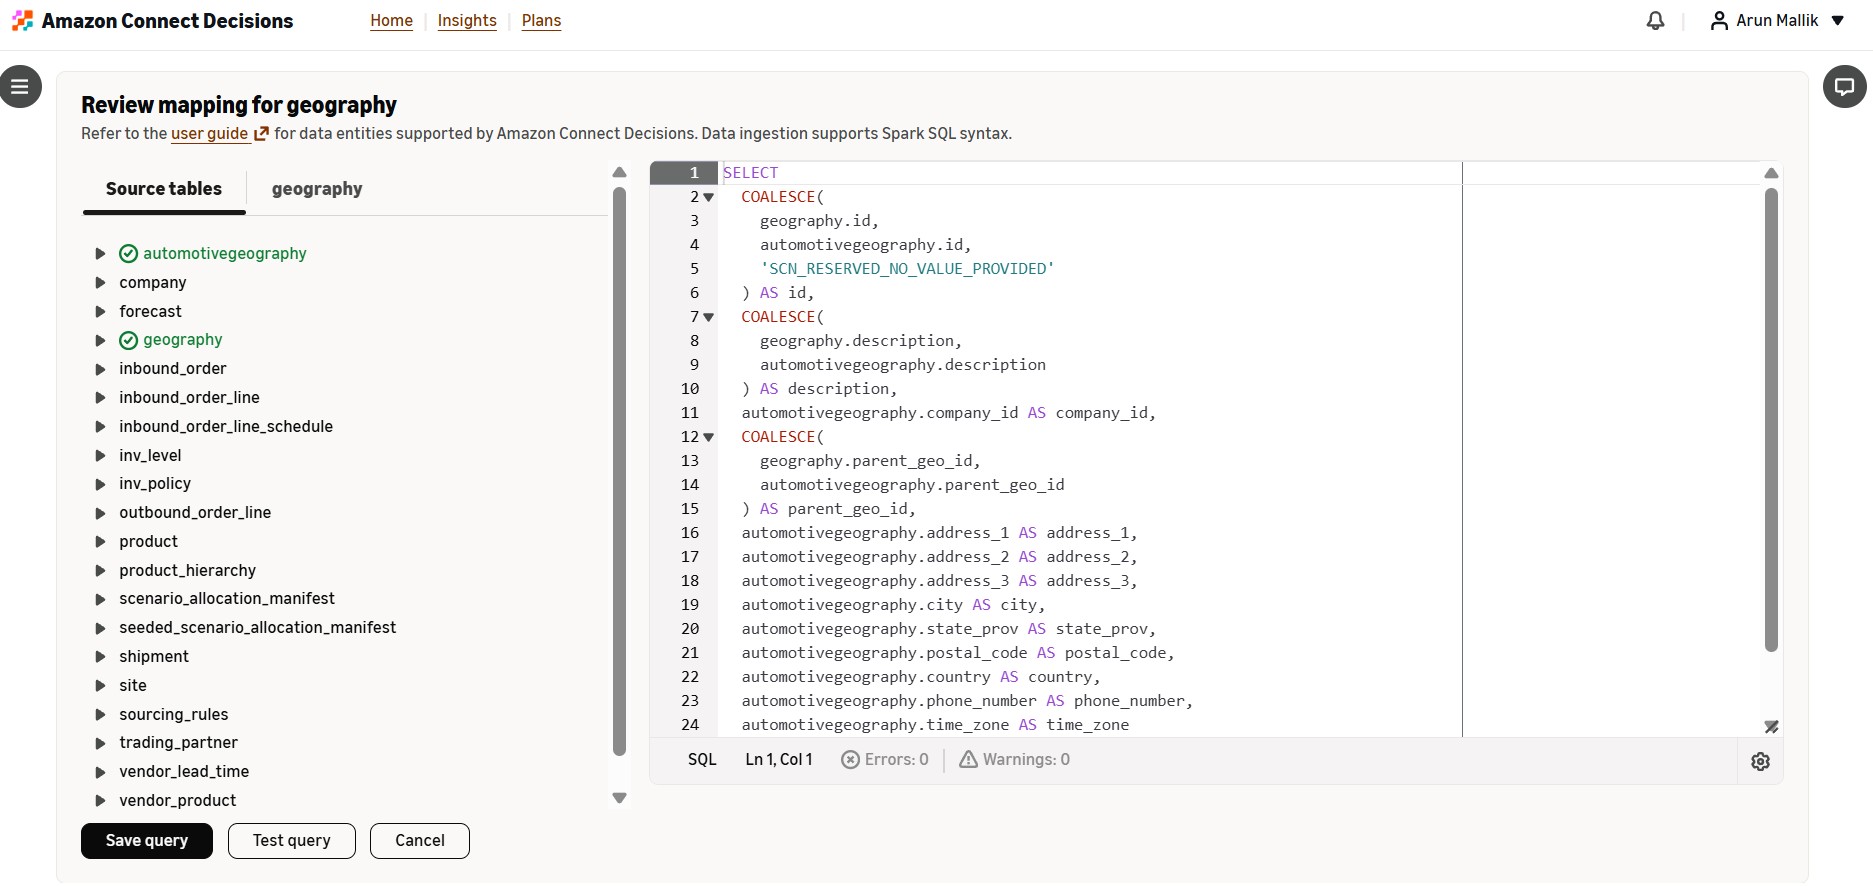Click the table list scroll-up arrow
Viewport: 1873px width, 886px height.
point(619,172)
